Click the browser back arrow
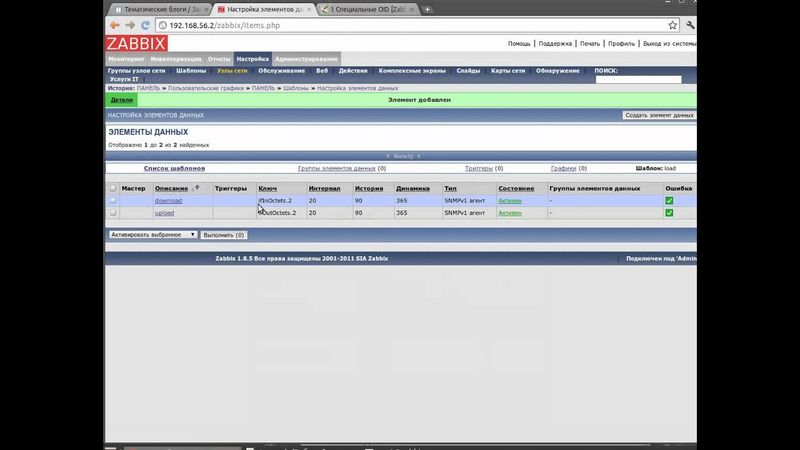 coord(114,25)
